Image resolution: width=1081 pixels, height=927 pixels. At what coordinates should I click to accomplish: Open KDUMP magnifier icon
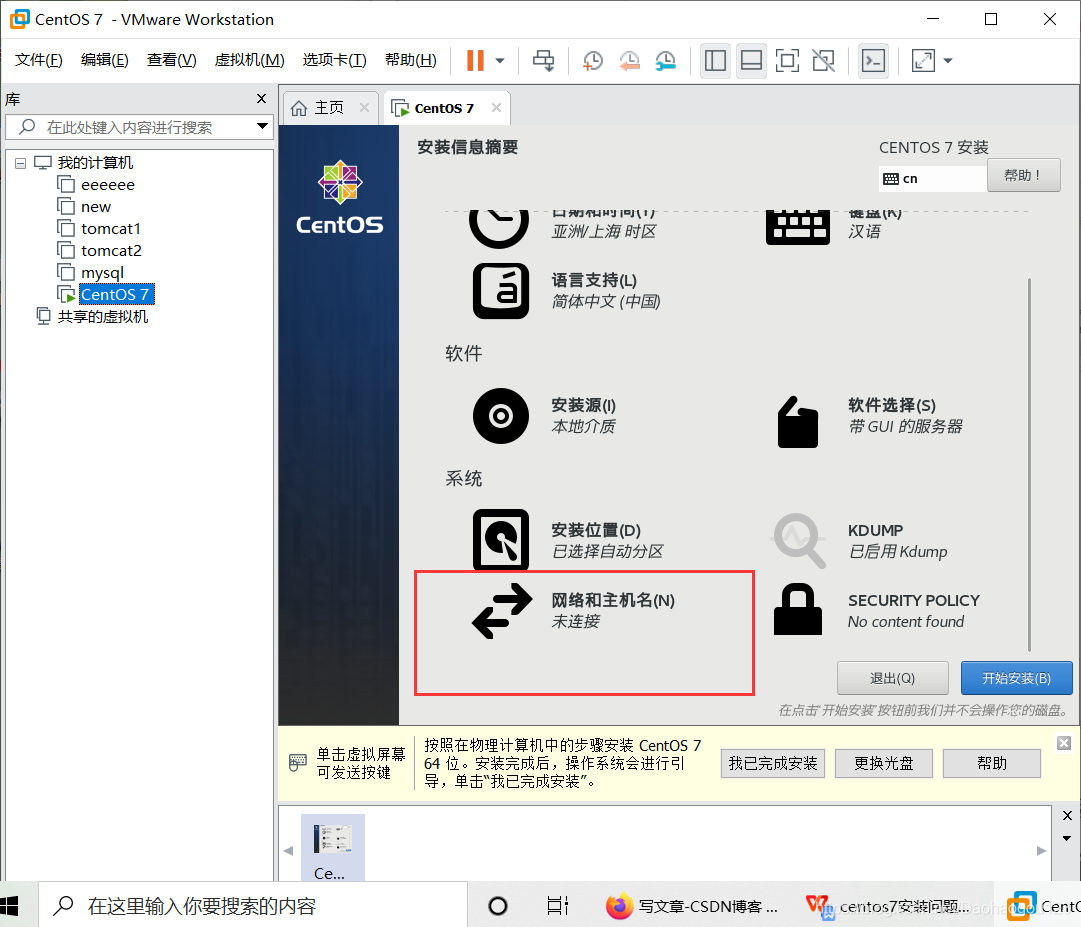pos(799,541)
